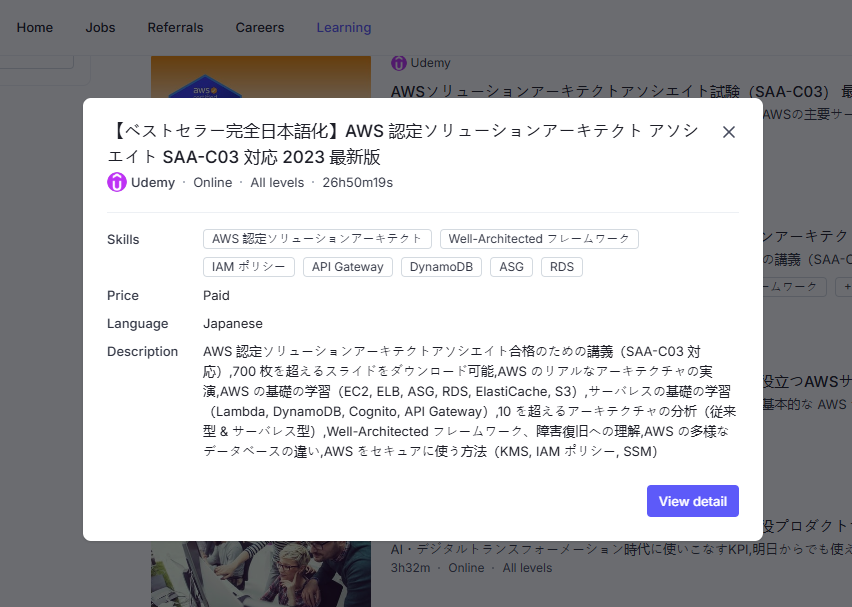The image size is (852, 607).
Task: Click the 'Paid' price value
Action: tap(216, 296)
